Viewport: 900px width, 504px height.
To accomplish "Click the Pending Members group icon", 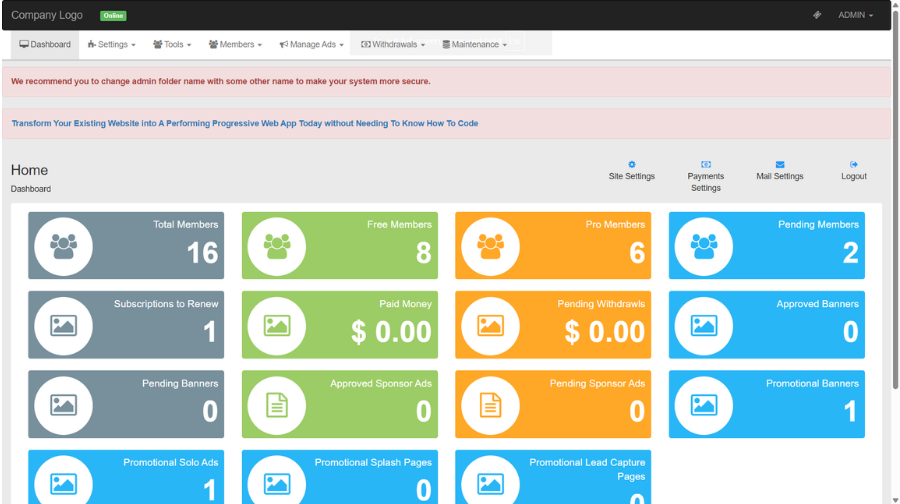I will (x=704, y=246).
